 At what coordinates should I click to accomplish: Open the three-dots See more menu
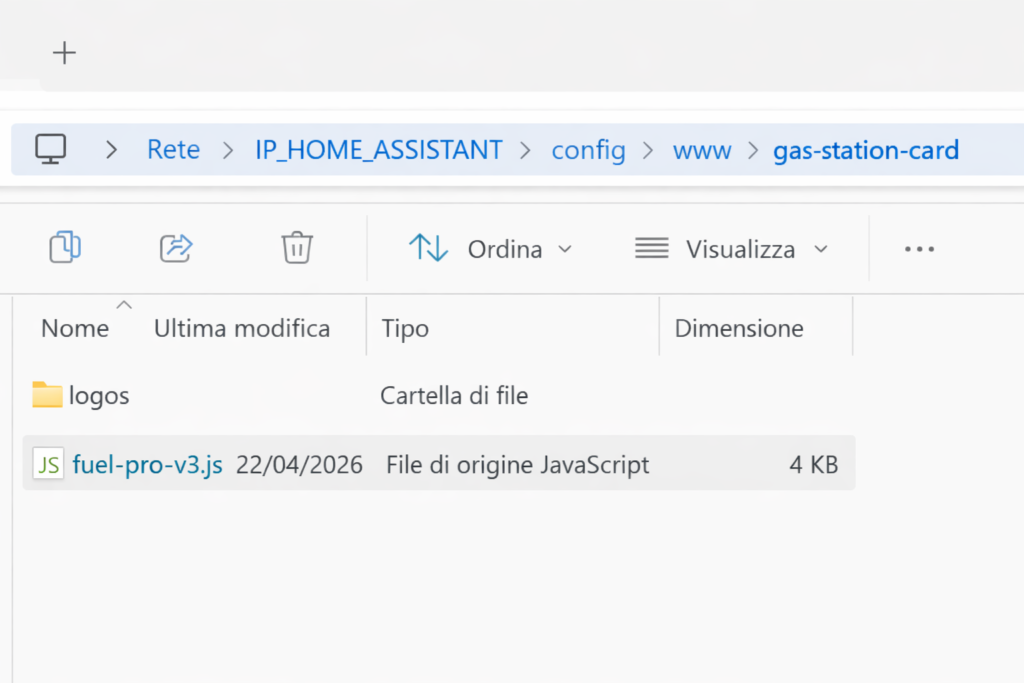click(918, 248)
